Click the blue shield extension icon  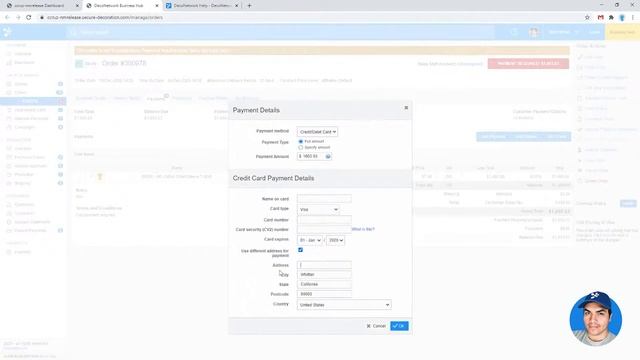622,18
